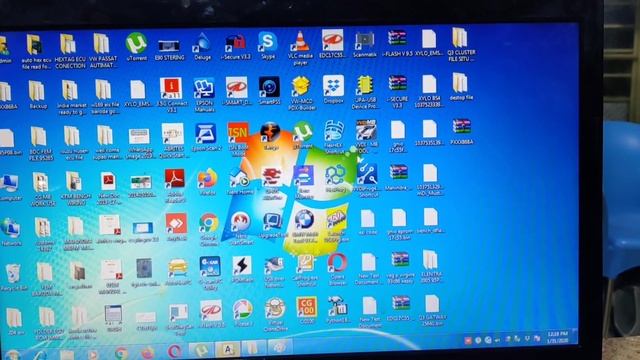Click the Opera icon on the taskbar
Viewport: 640px width, 360px height.
174,351
